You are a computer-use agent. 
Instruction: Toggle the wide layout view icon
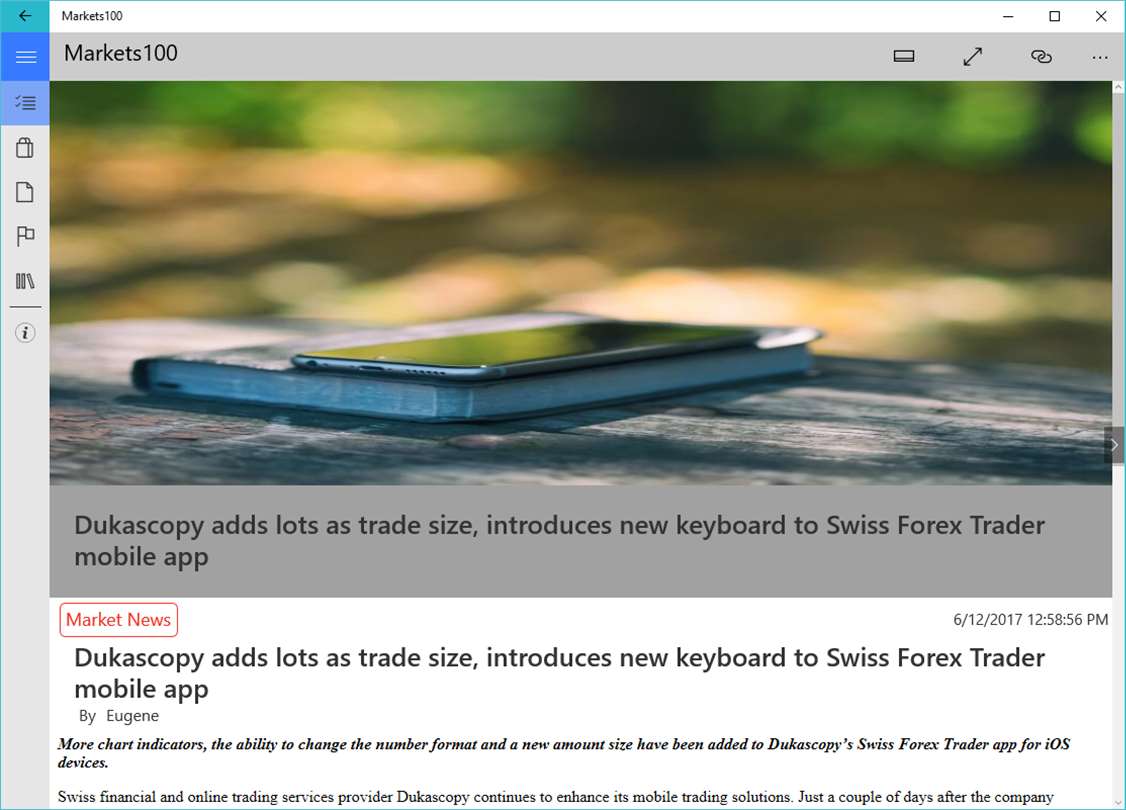[903, 57]
